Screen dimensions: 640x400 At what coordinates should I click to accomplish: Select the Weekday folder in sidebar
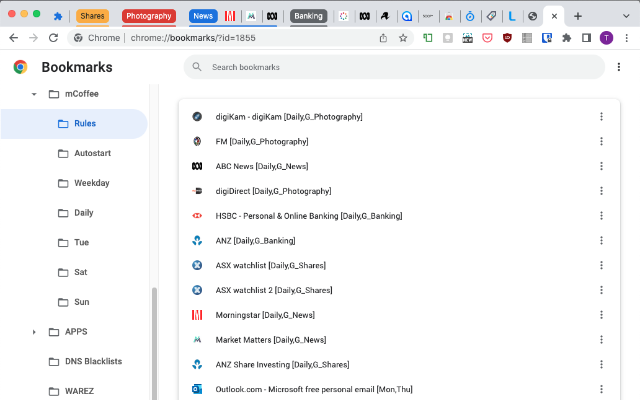(x=91, y=183)
